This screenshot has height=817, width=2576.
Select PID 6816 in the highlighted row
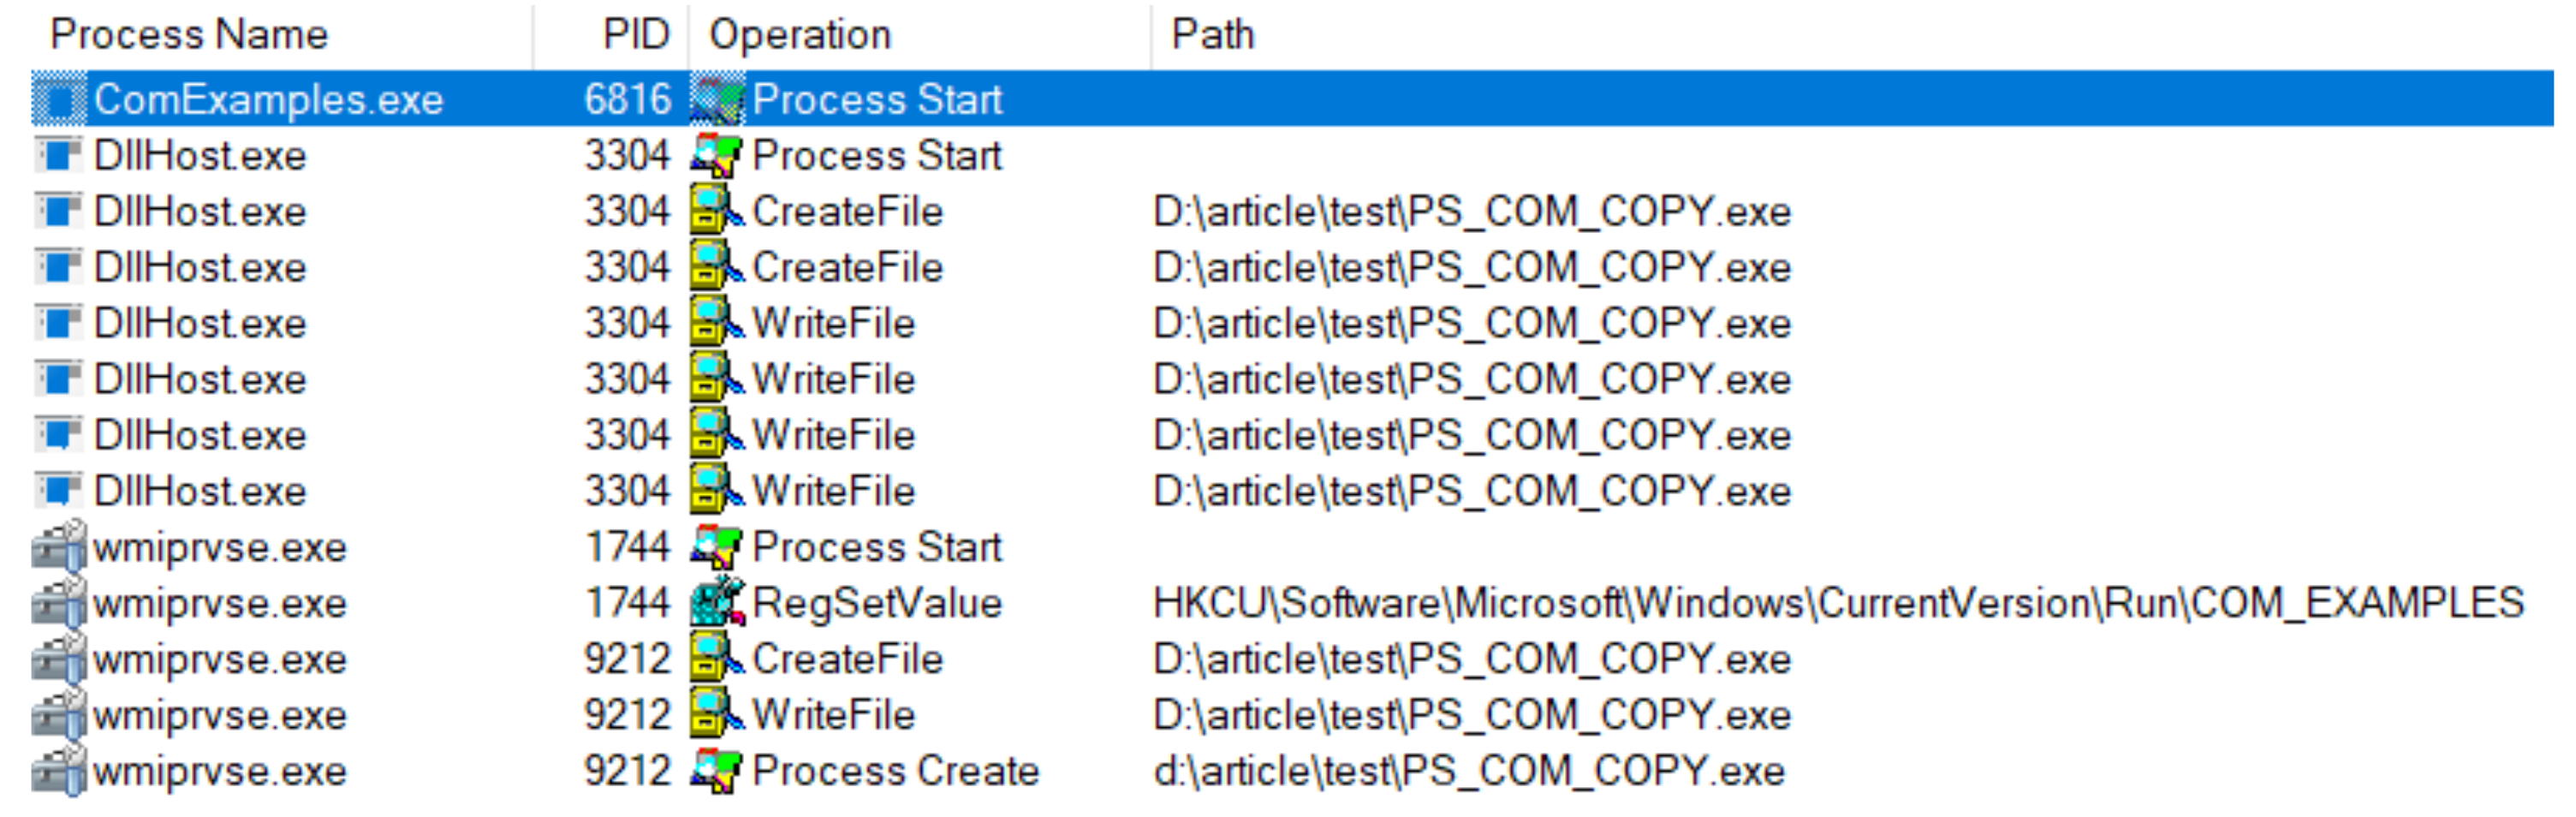coord(627,99)
